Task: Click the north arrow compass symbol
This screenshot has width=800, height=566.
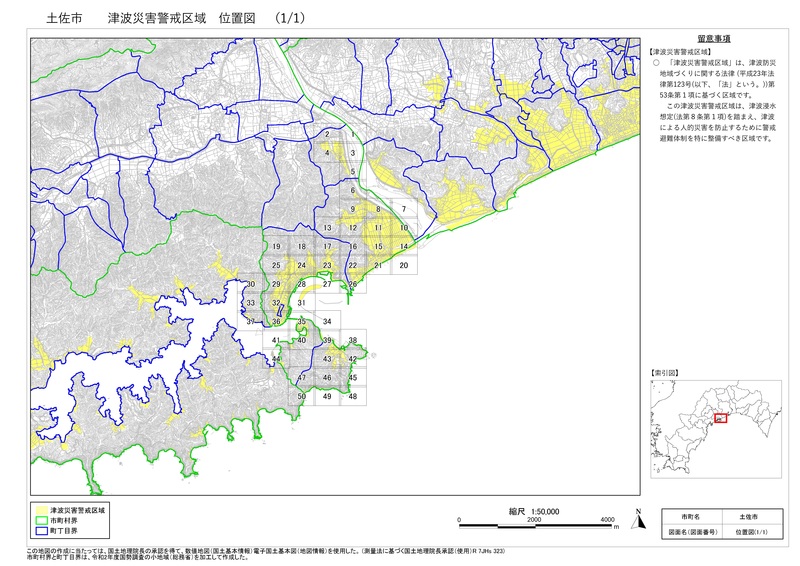Action: (x=636, y=520)
